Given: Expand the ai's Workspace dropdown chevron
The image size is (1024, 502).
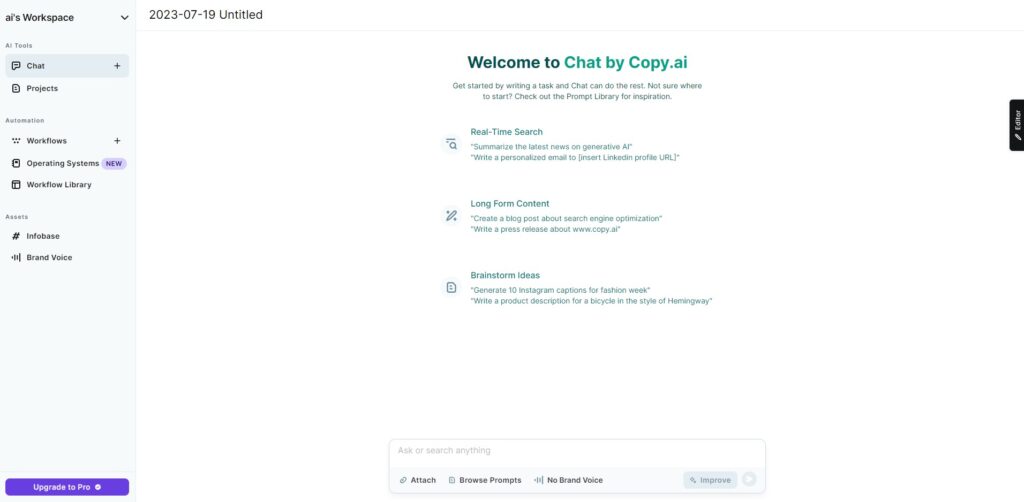Looking at the screenshot, I should (x=124, y=18).
